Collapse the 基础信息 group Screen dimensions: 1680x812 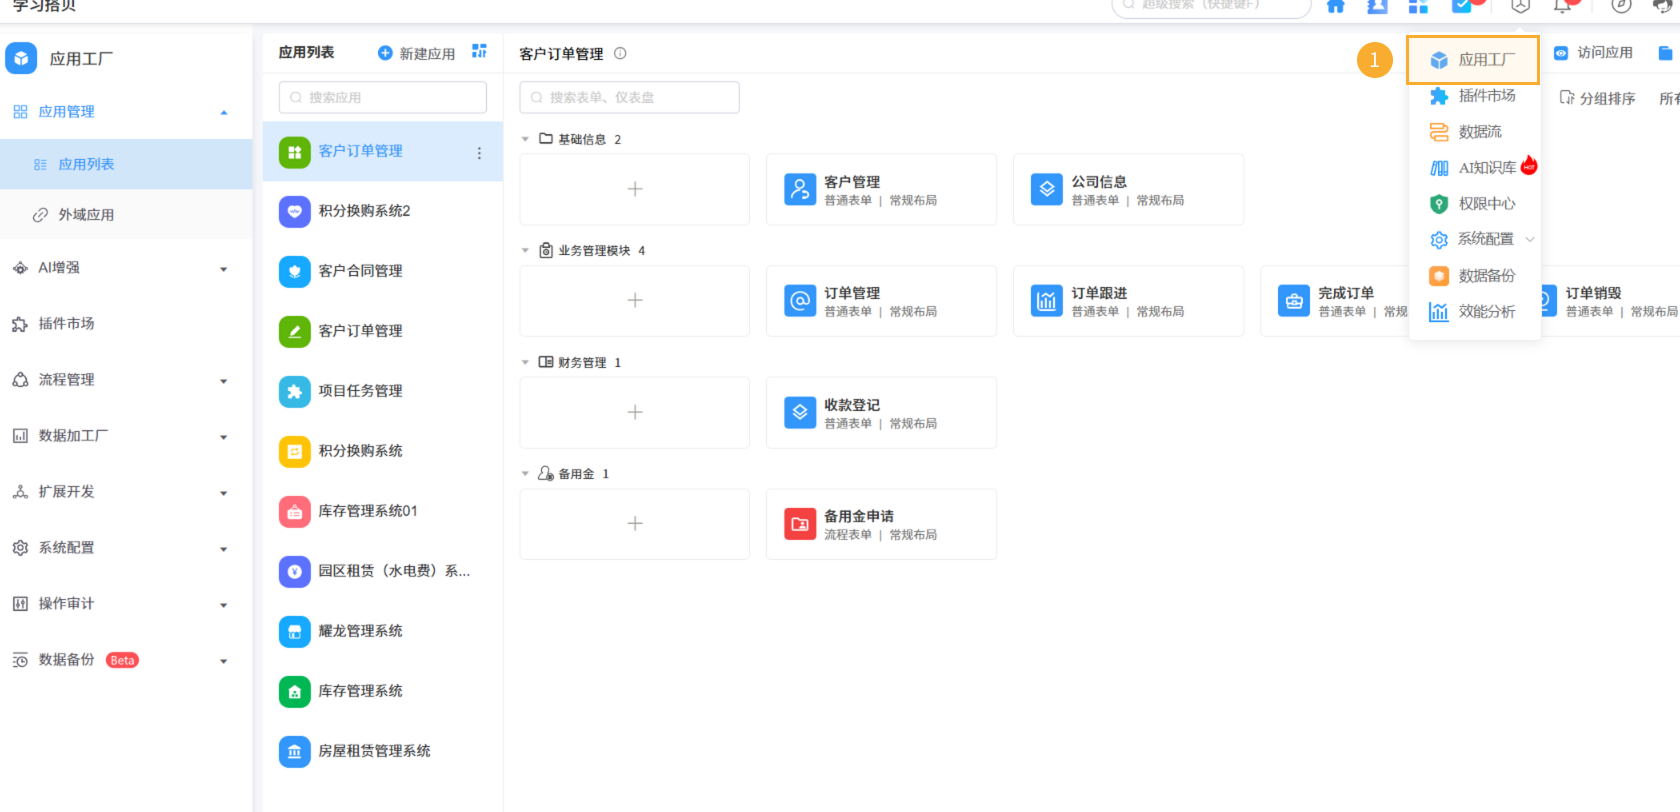(x=525, y=139)
